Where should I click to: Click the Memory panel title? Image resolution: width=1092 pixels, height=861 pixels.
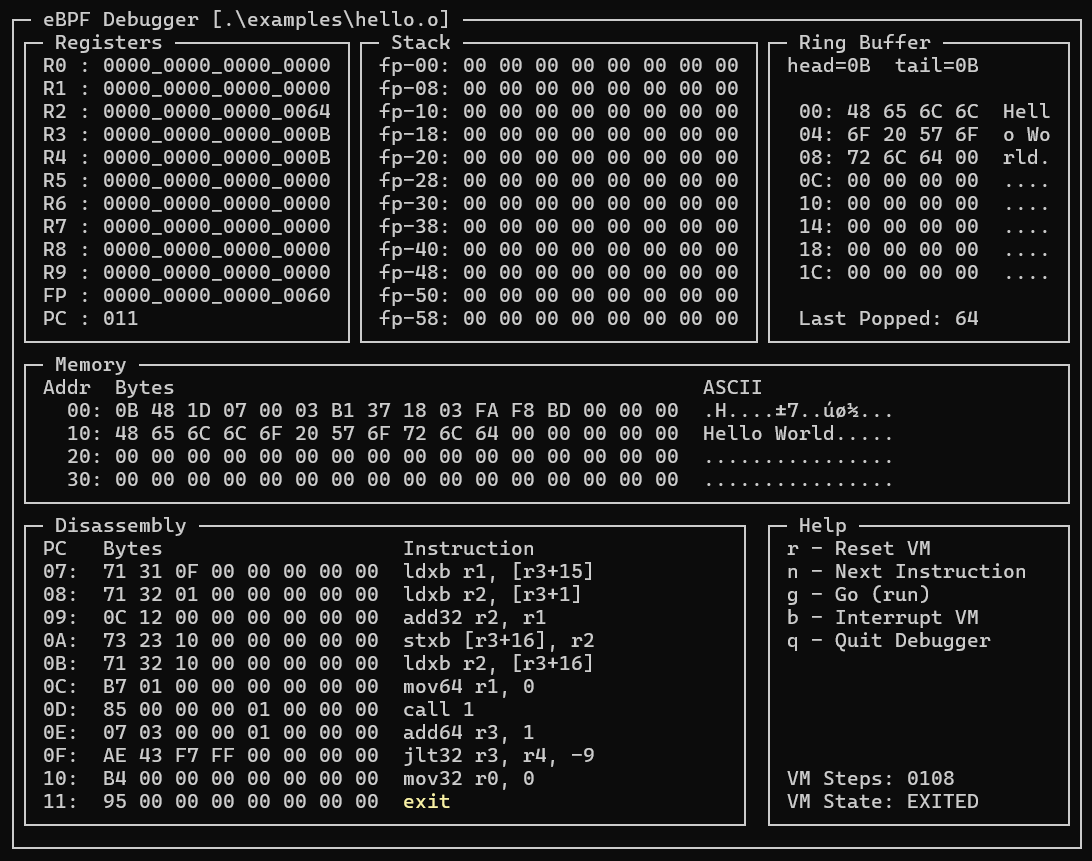point(89,364)
